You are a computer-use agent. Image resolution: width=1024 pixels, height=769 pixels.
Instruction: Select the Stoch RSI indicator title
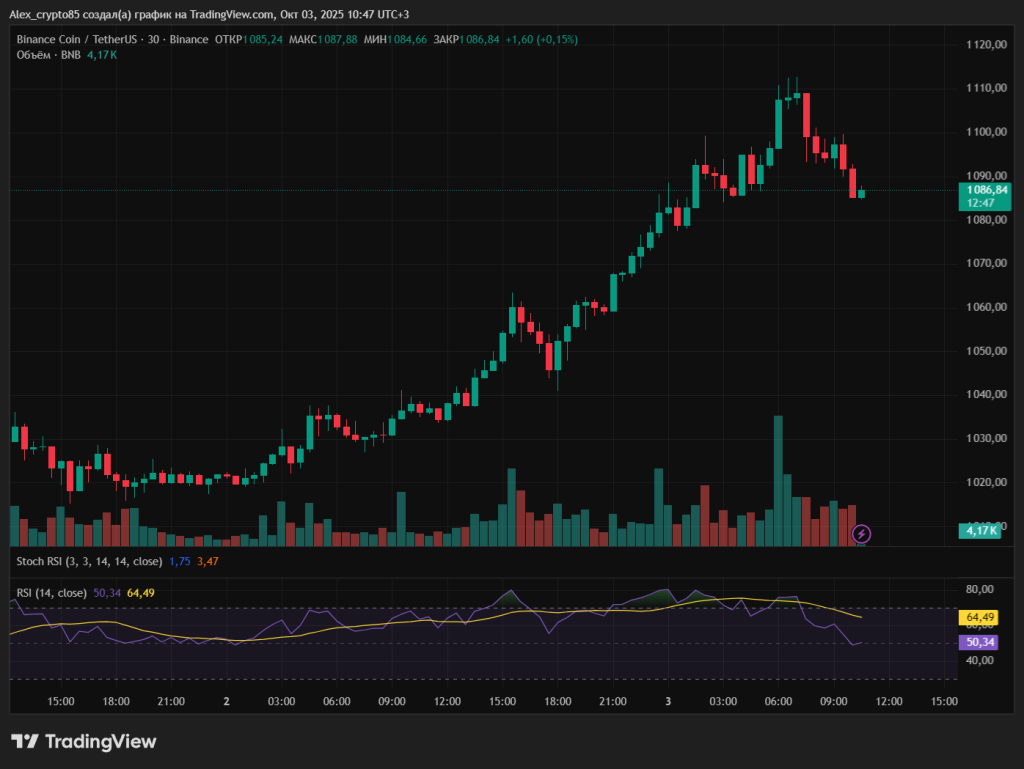pyautogui.click(x=89, y=561)
